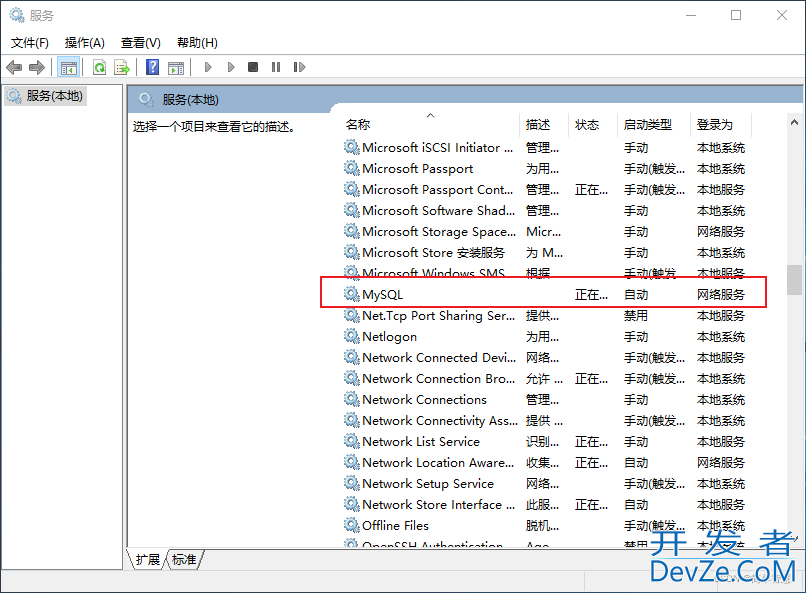This screenshot has width=806, height=593.
Task: Click the Back arrow toolbar icon
Action: tap(14, 67)
